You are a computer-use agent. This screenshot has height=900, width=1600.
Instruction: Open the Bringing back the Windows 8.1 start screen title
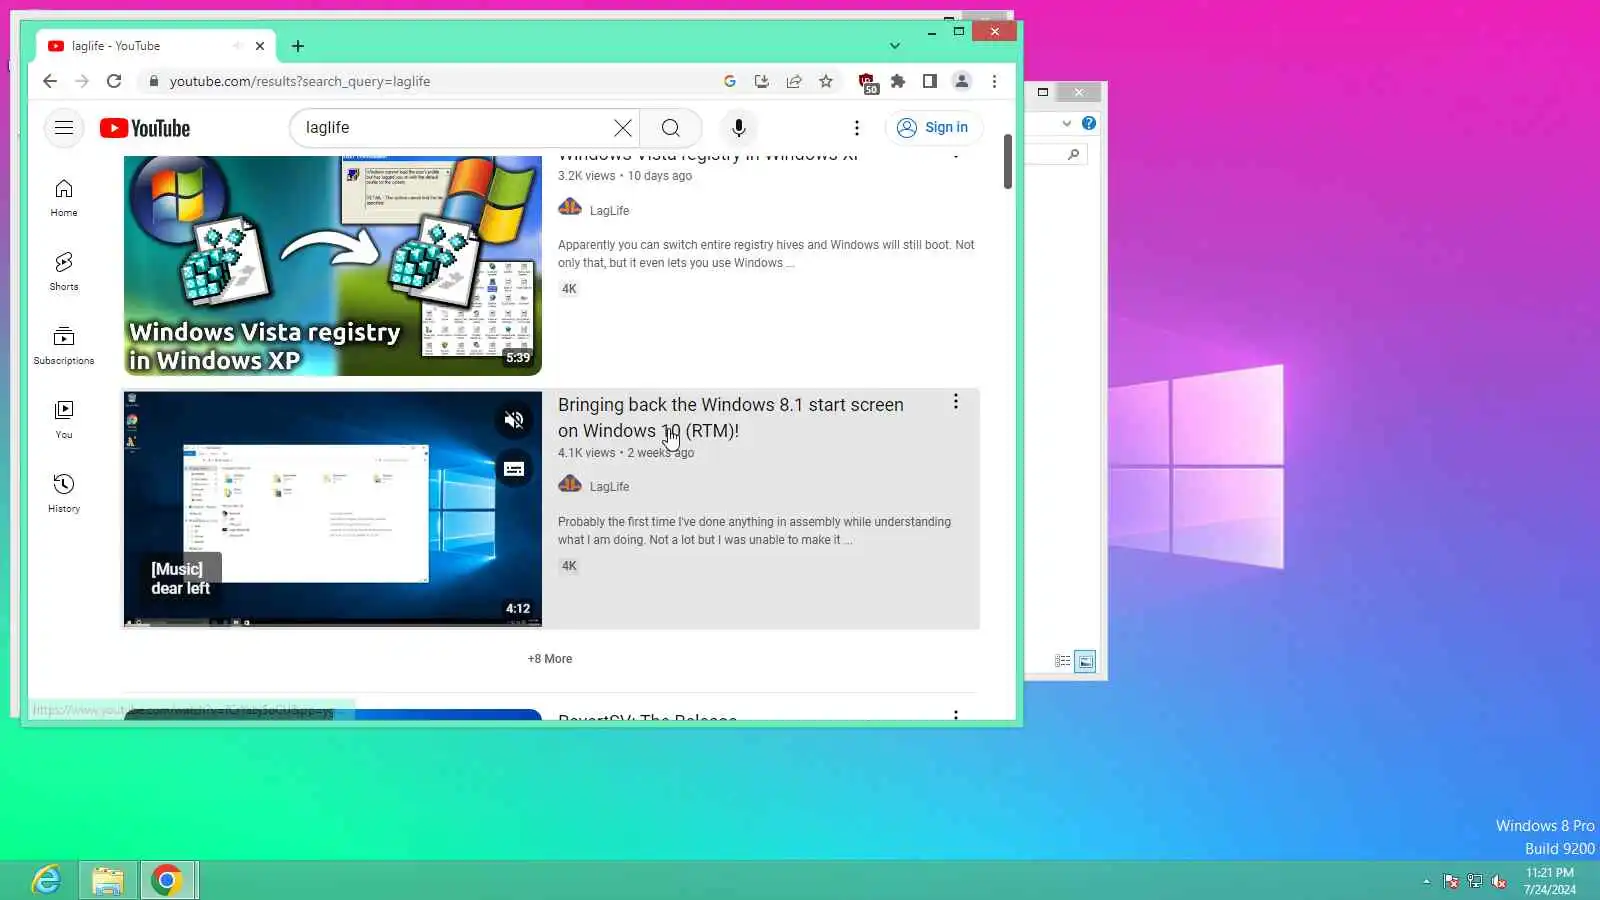[731, 418]
